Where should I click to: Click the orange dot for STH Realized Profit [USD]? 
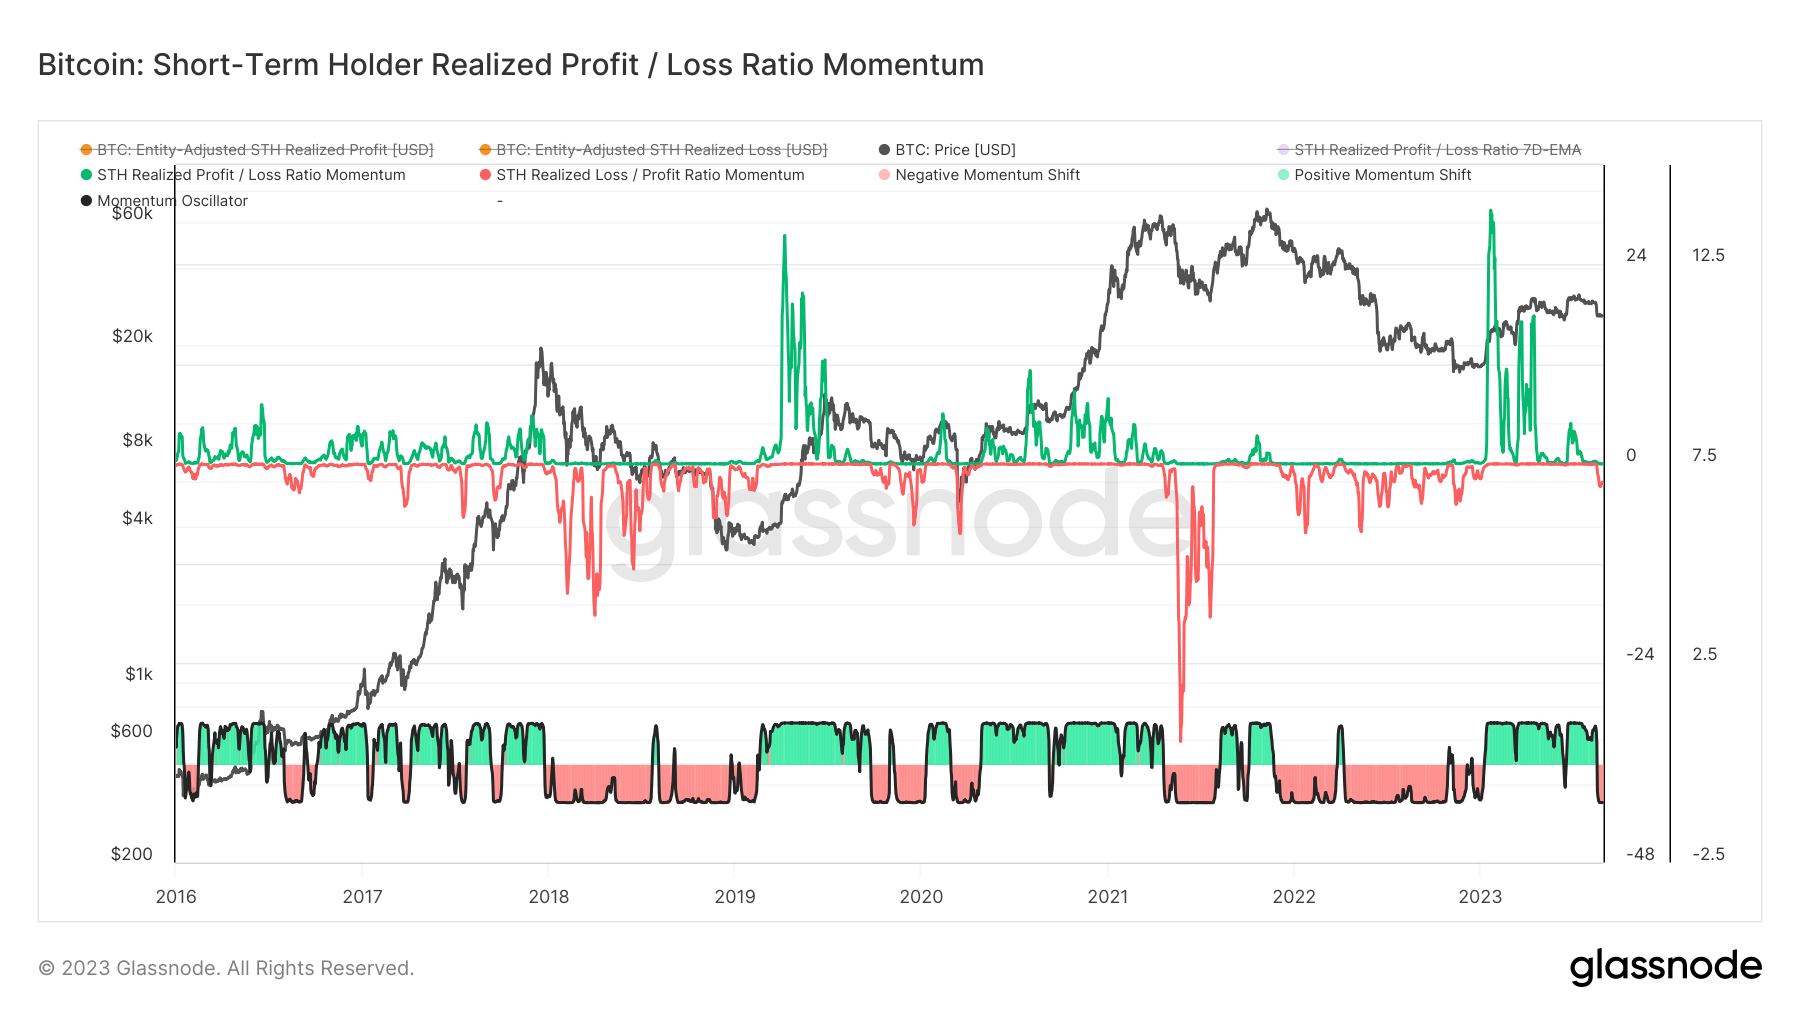click(x=86, y=150)
